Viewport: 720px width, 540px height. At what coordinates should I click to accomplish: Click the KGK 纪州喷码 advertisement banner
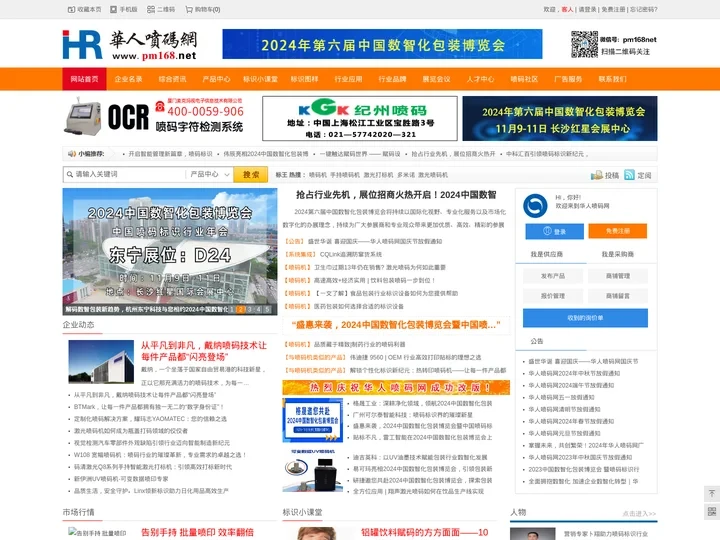click(x=360, y=118)
